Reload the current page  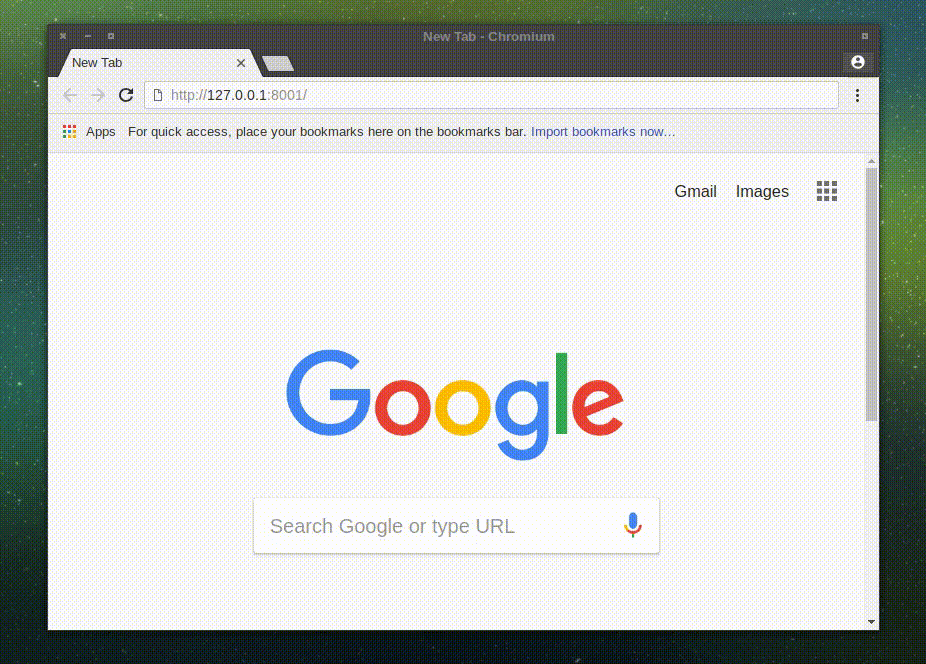point(126,95)
